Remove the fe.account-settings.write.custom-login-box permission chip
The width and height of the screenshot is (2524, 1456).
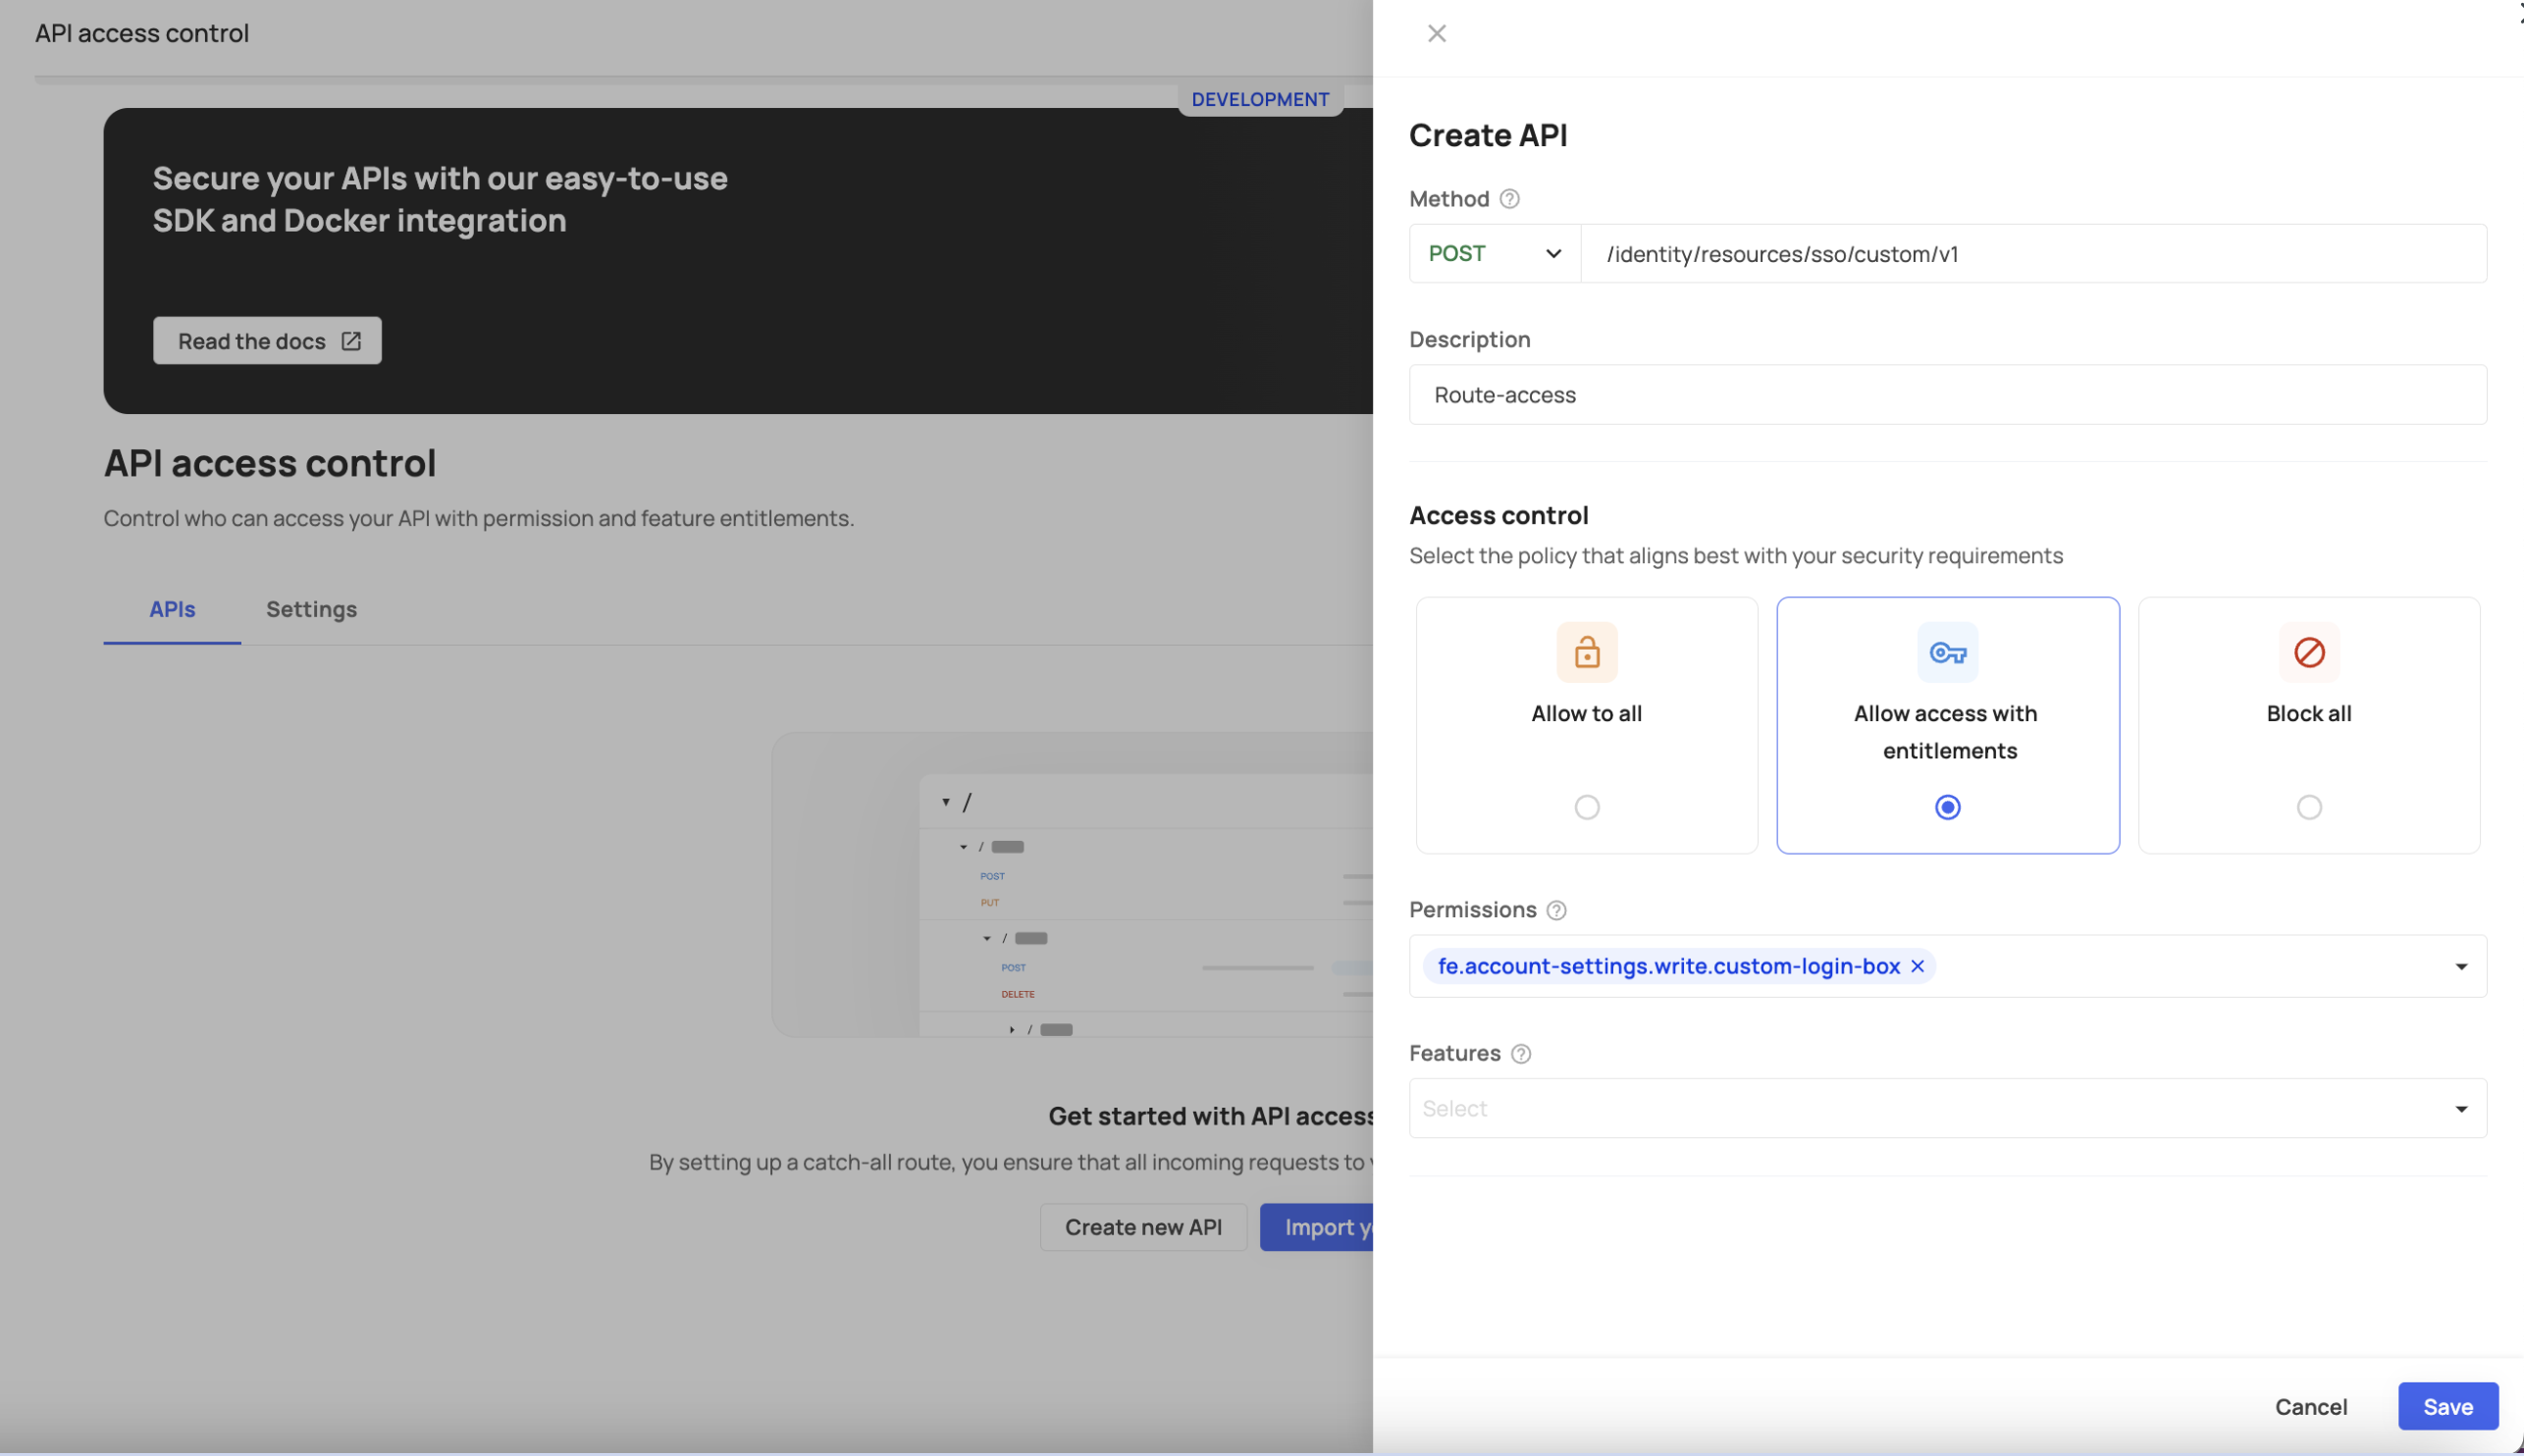(x=1917, y=966)
